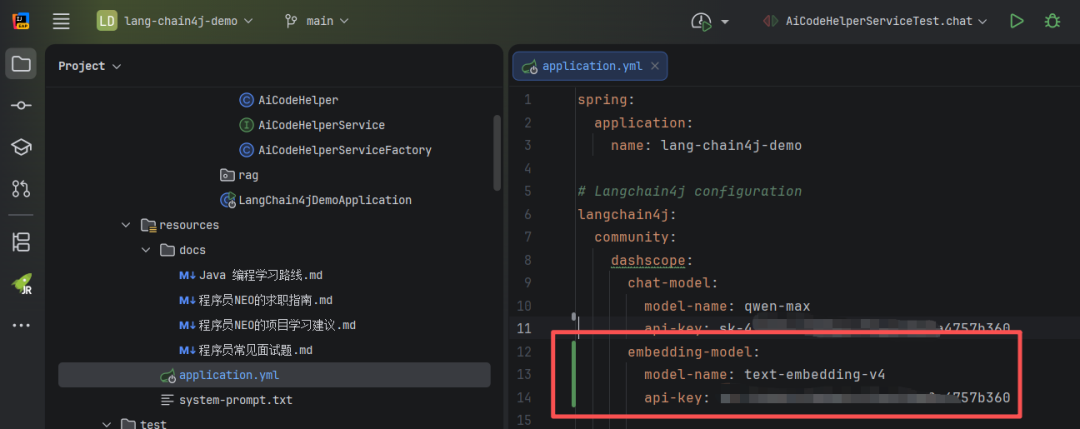1080x429 pixels.
Task: Click the JRebel sidebar icon
Action: click(20, 283)
